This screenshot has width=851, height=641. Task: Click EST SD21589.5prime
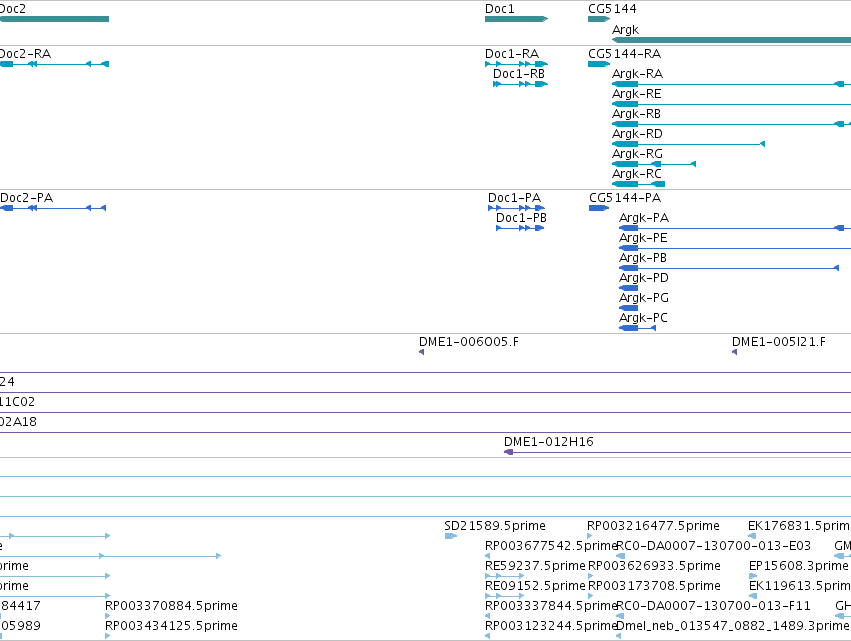[x=450, y=536]
